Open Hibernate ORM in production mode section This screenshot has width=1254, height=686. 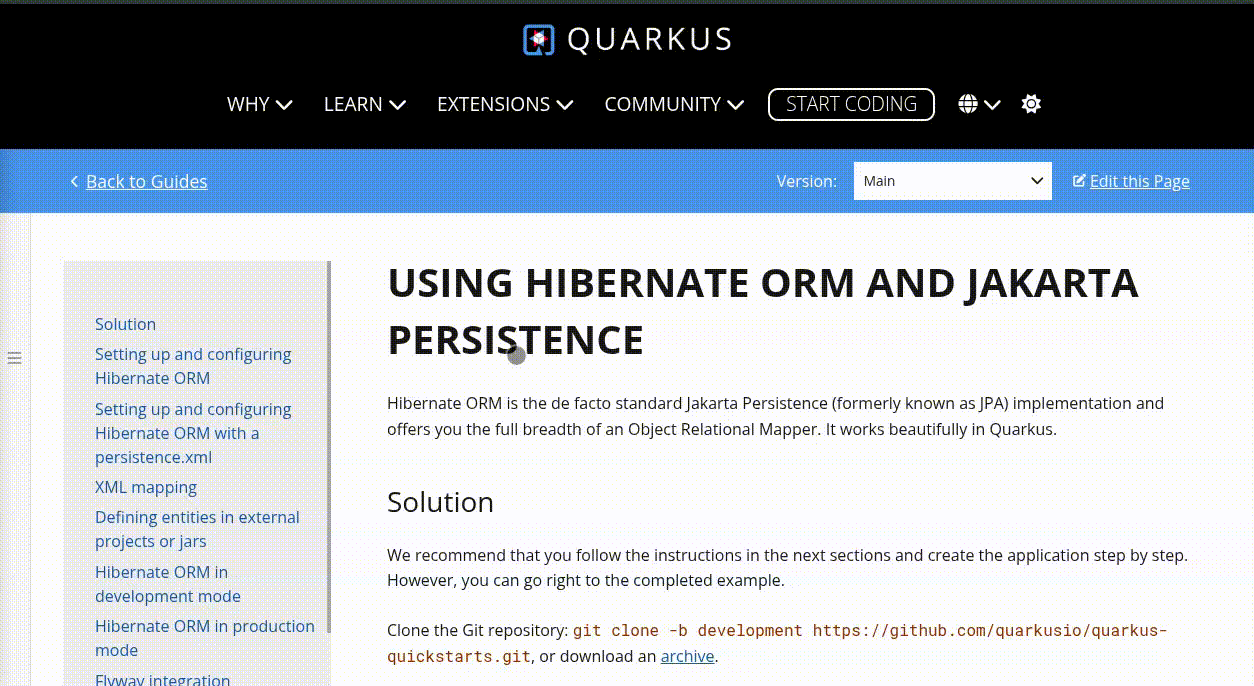tap(205, 638)
